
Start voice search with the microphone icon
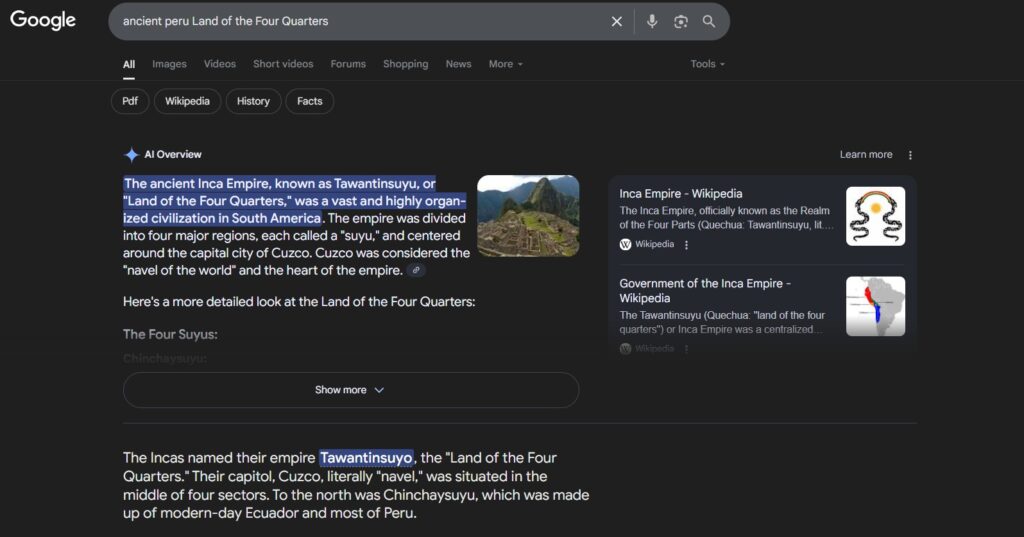tap(652, 21)
